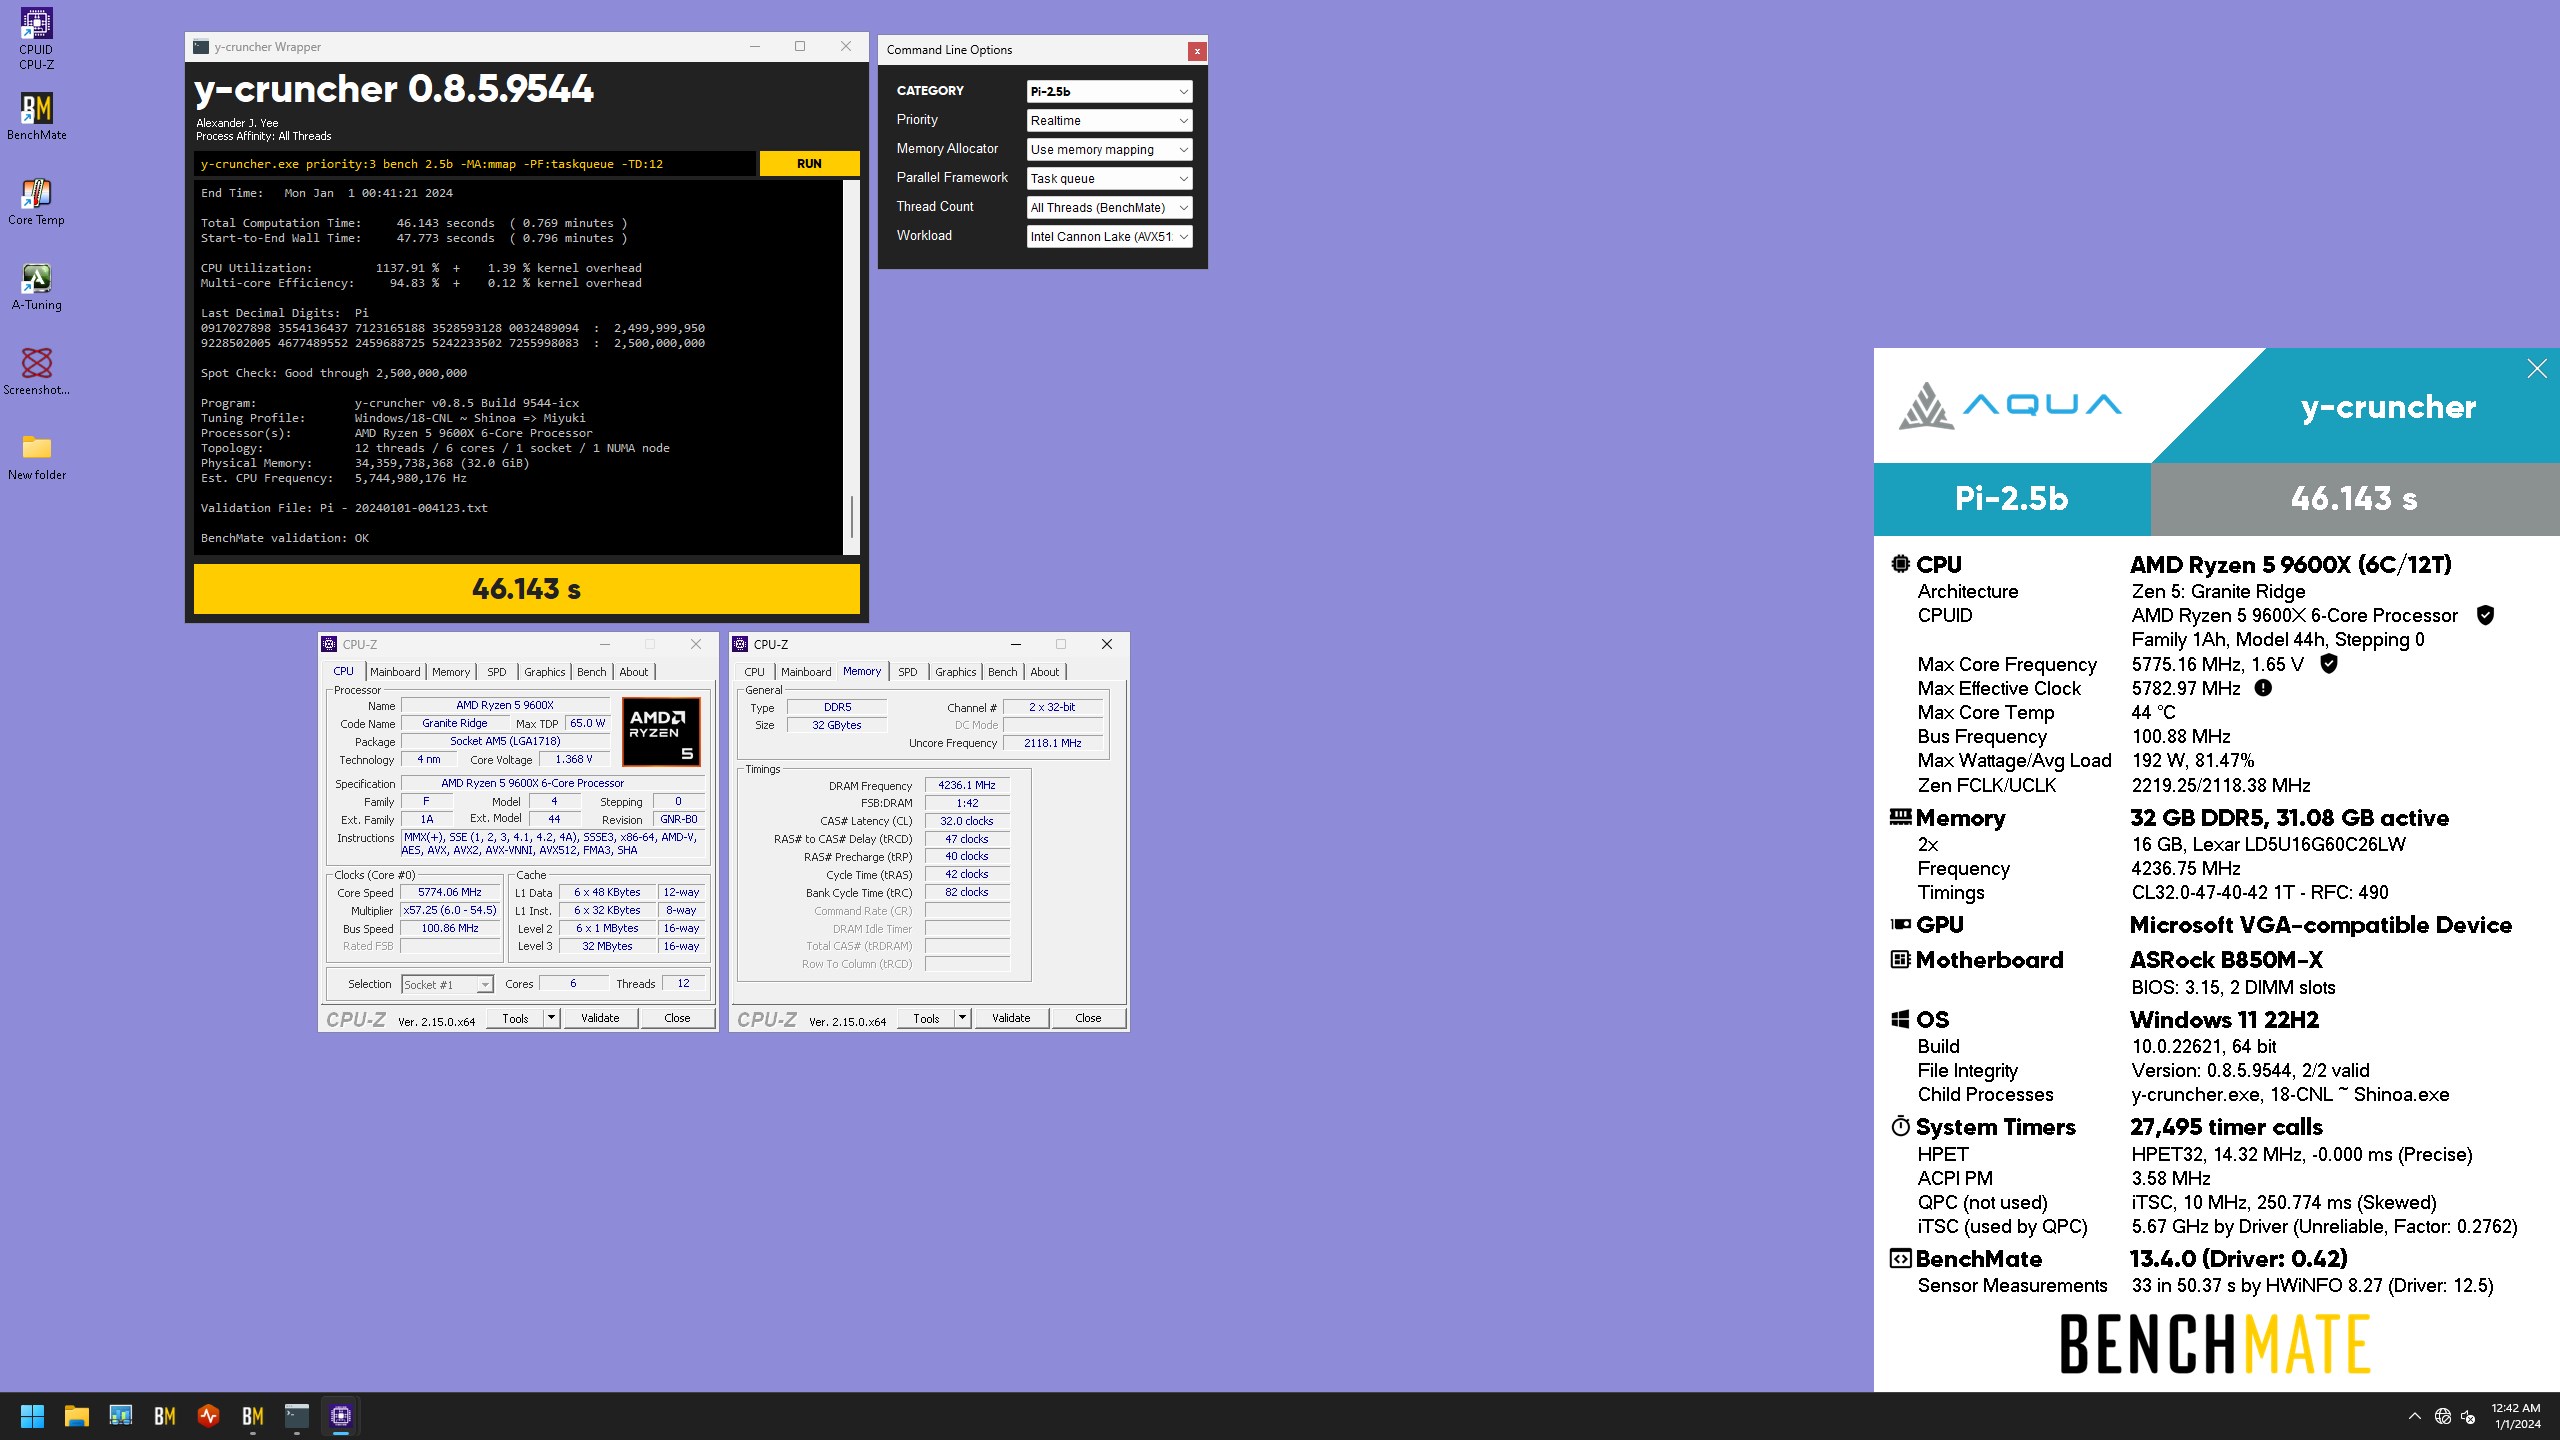Click Close in left CPU-Z window
Screen dimensions: 2560x1440
[x=677, y=1018]
